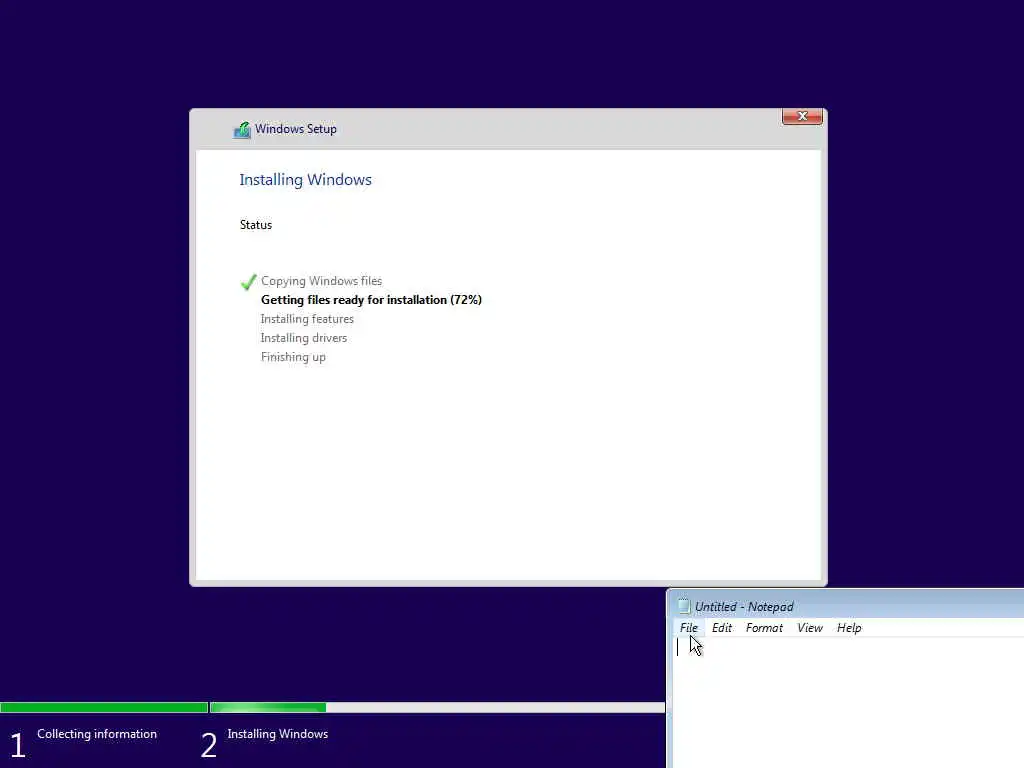The width and height of the screenshot is (1024, 768).
Task: Click the Installing Windows progress bar
Action: [437, 707]
